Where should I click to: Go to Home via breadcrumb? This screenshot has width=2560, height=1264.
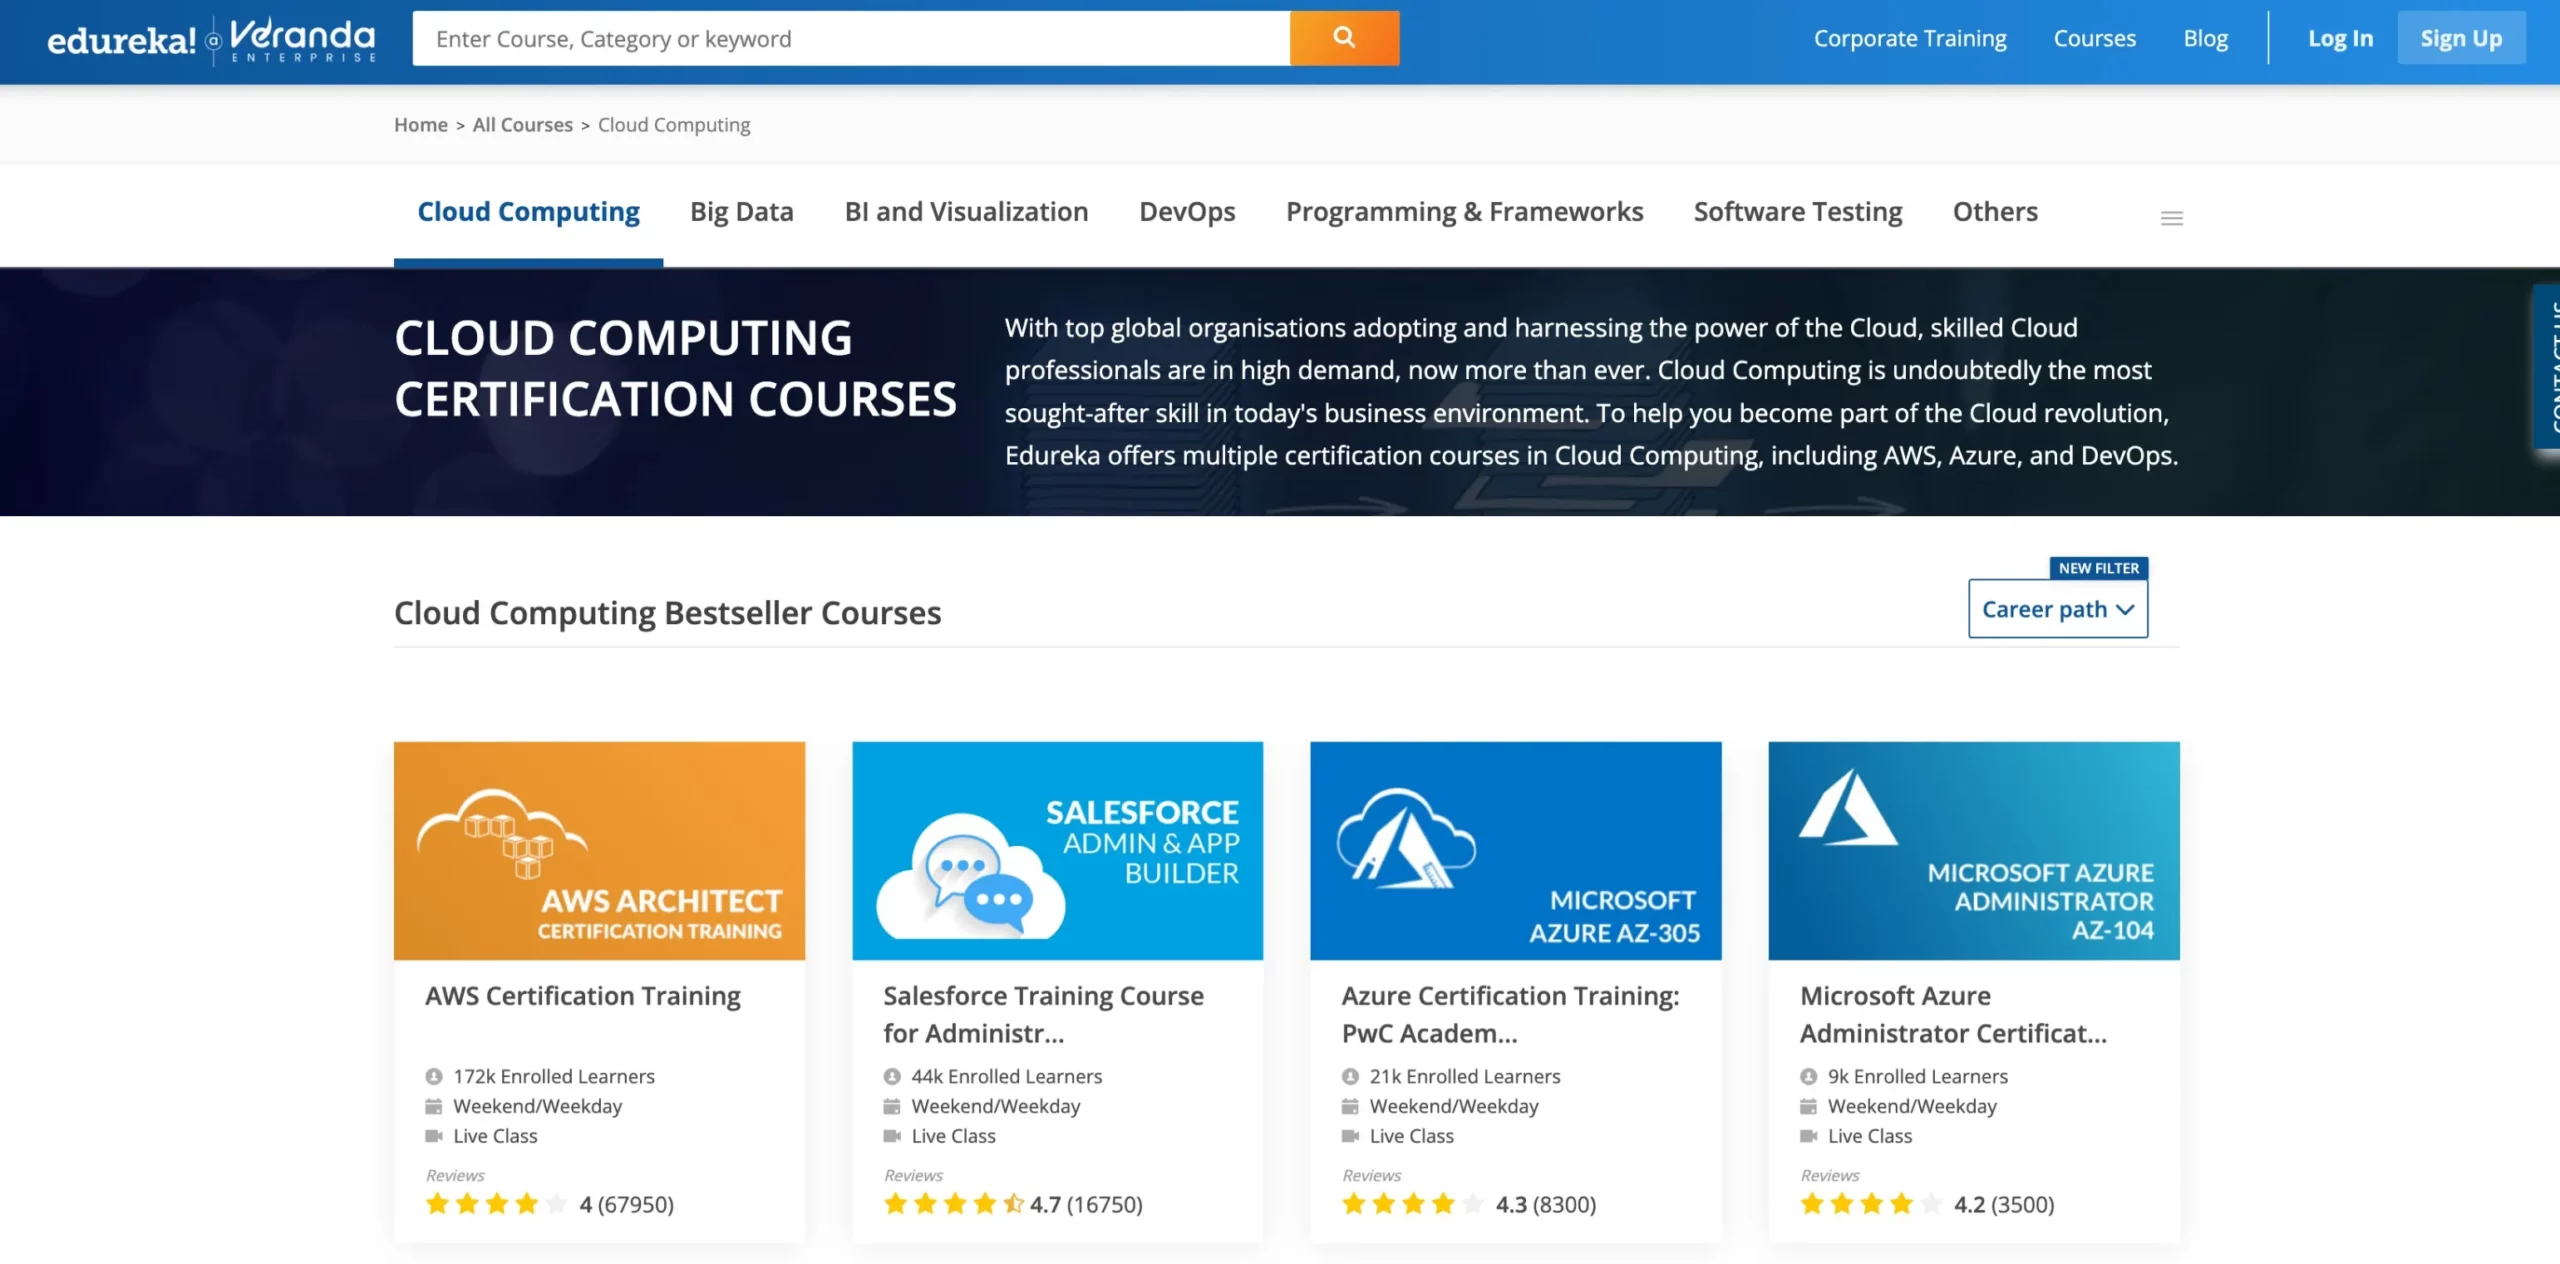420,125
